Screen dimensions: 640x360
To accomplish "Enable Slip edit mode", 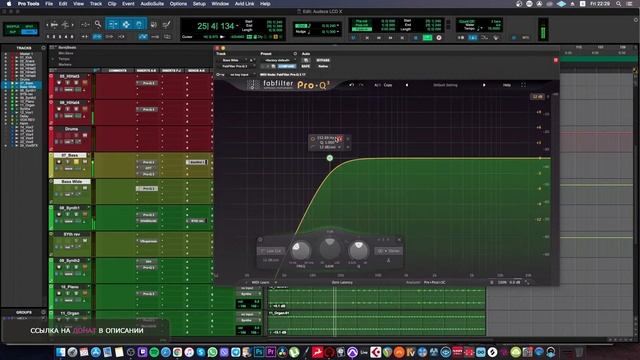I will [x=12, y=32].
